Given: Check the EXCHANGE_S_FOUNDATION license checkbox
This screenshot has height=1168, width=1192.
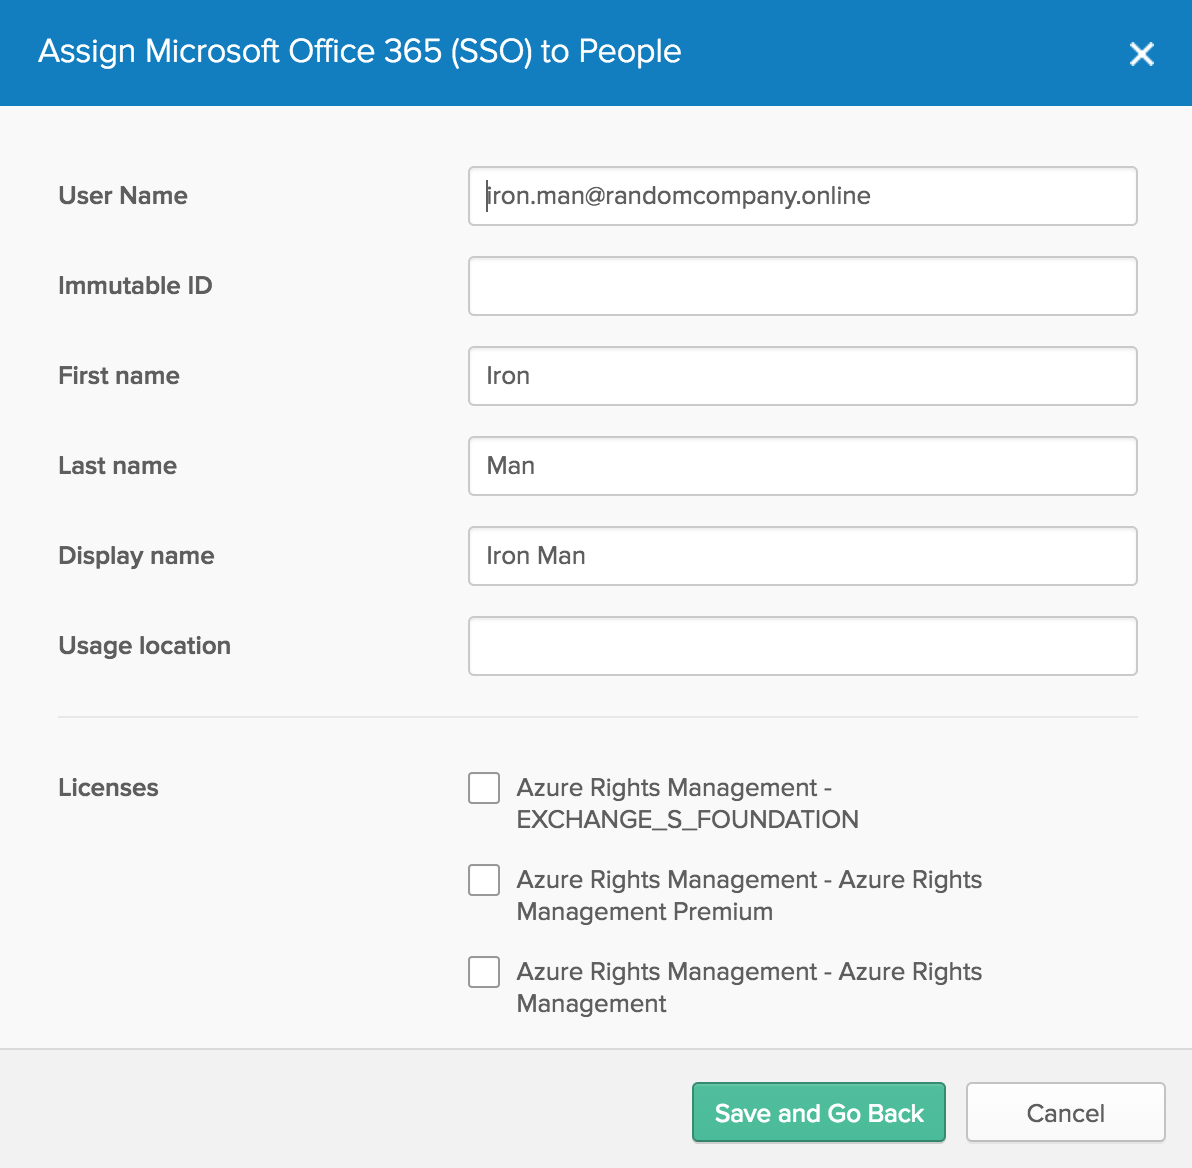Looking at the screenshot, I should coord(483,788).
